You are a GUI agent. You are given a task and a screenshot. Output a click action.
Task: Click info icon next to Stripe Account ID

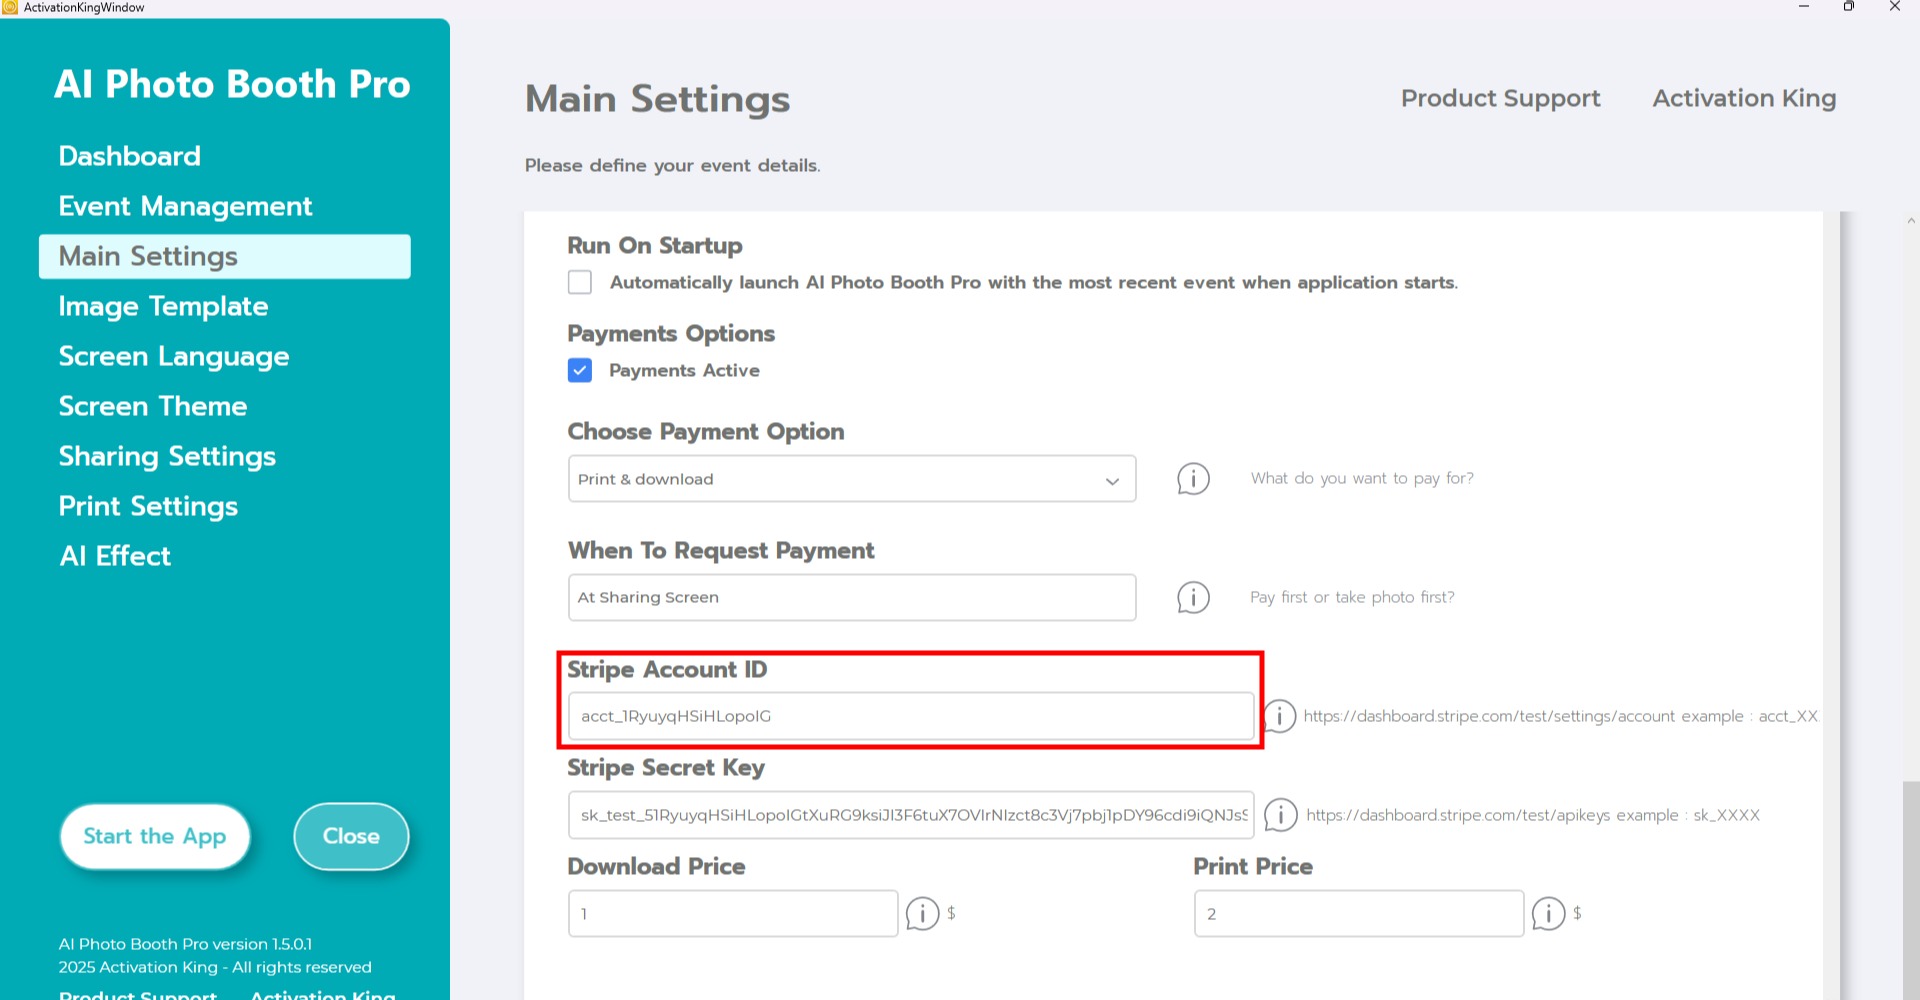[1280, 716]
